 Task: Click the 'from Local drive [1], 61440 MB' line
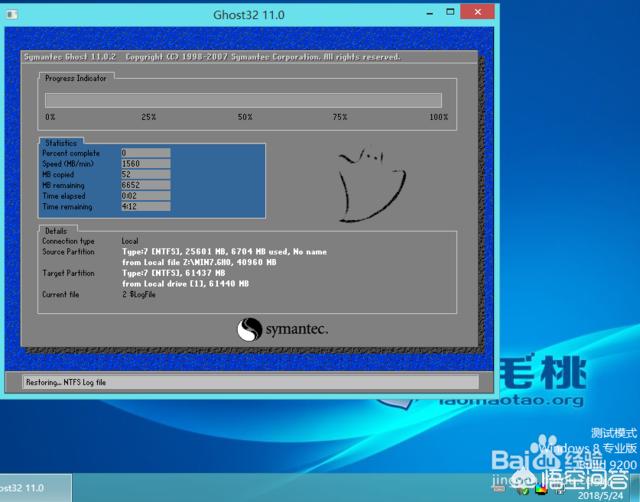[x=185, y=284]
